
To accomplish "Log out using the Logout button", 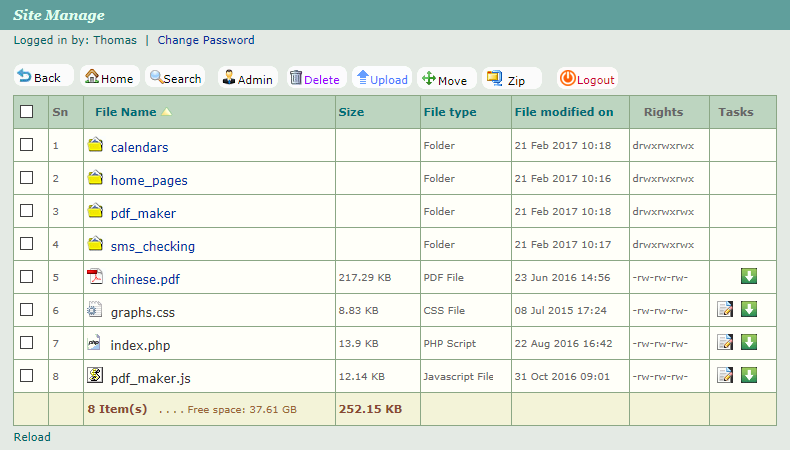I will (587, 79).
